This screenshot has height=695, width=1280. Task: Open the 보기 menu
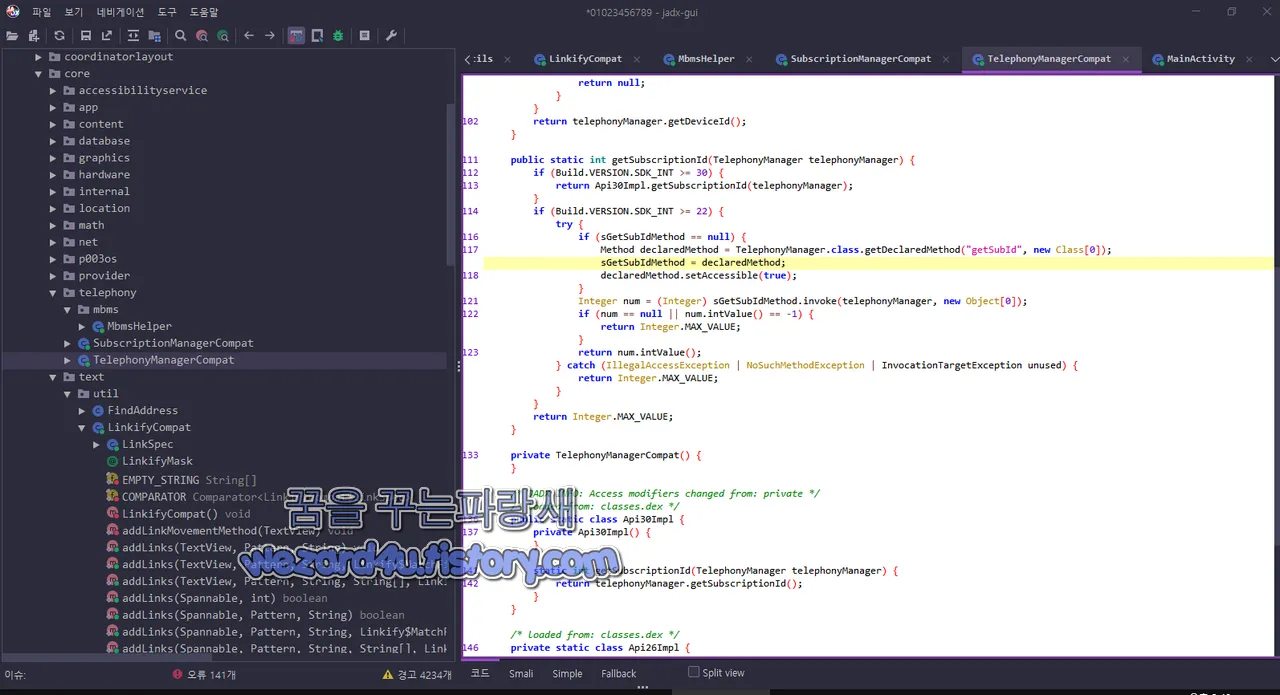point(74,12)
